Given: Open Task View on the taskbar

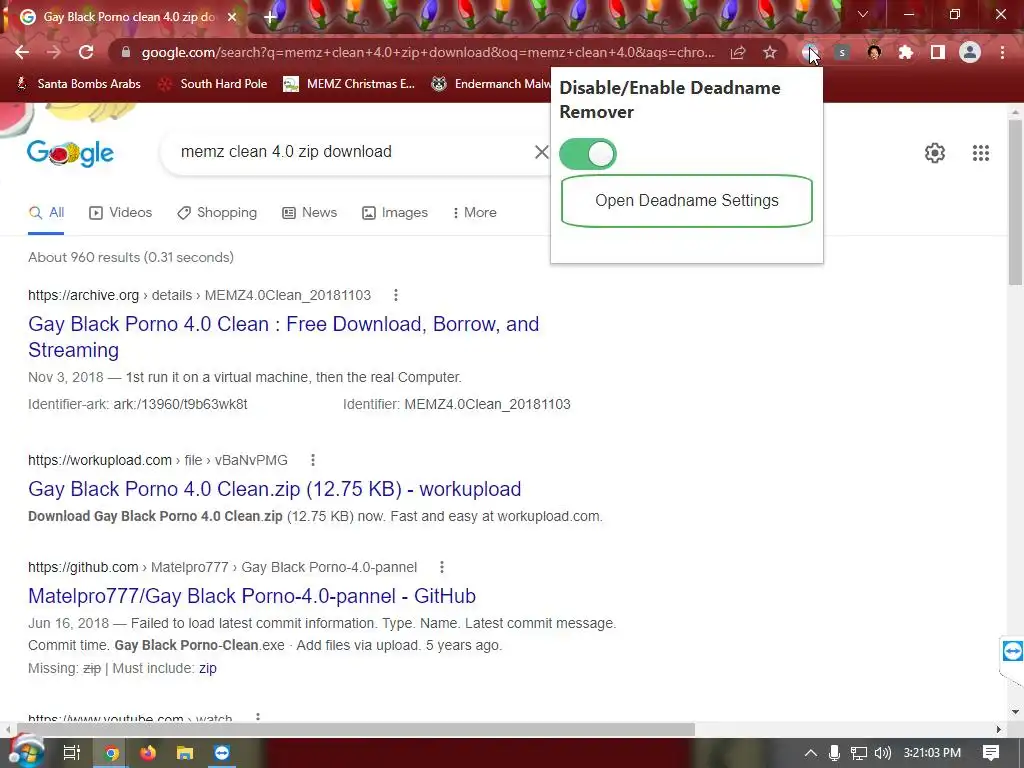Looking at the screenshot, I should pyautogui.click(x=71, y=753).
